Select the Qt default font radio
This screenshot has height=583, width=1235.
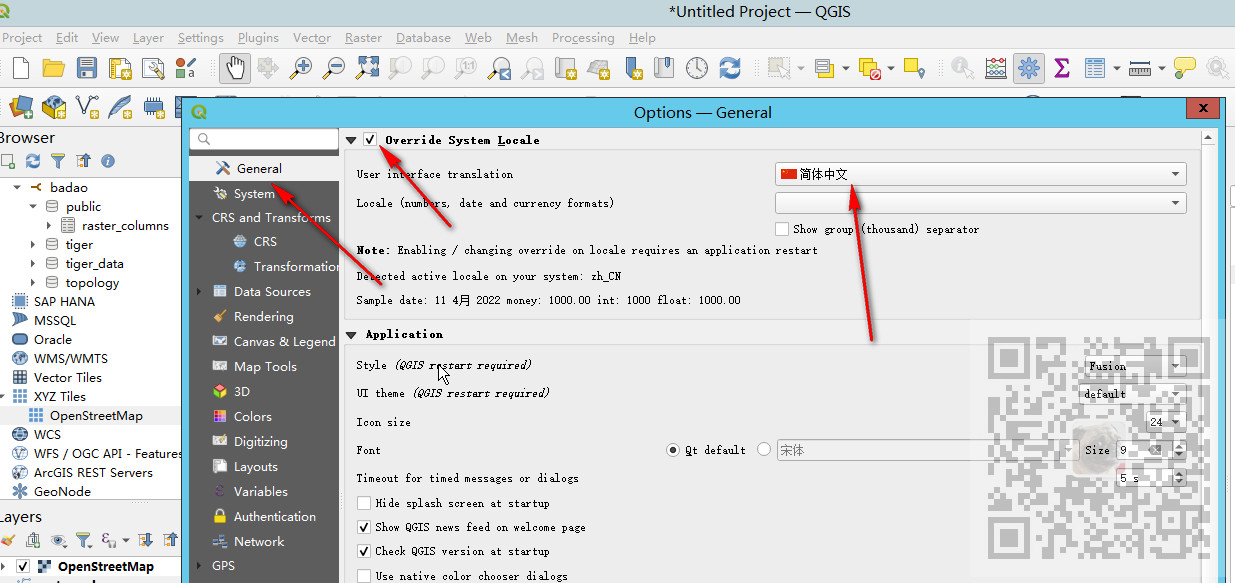click(x=673, y=450)
